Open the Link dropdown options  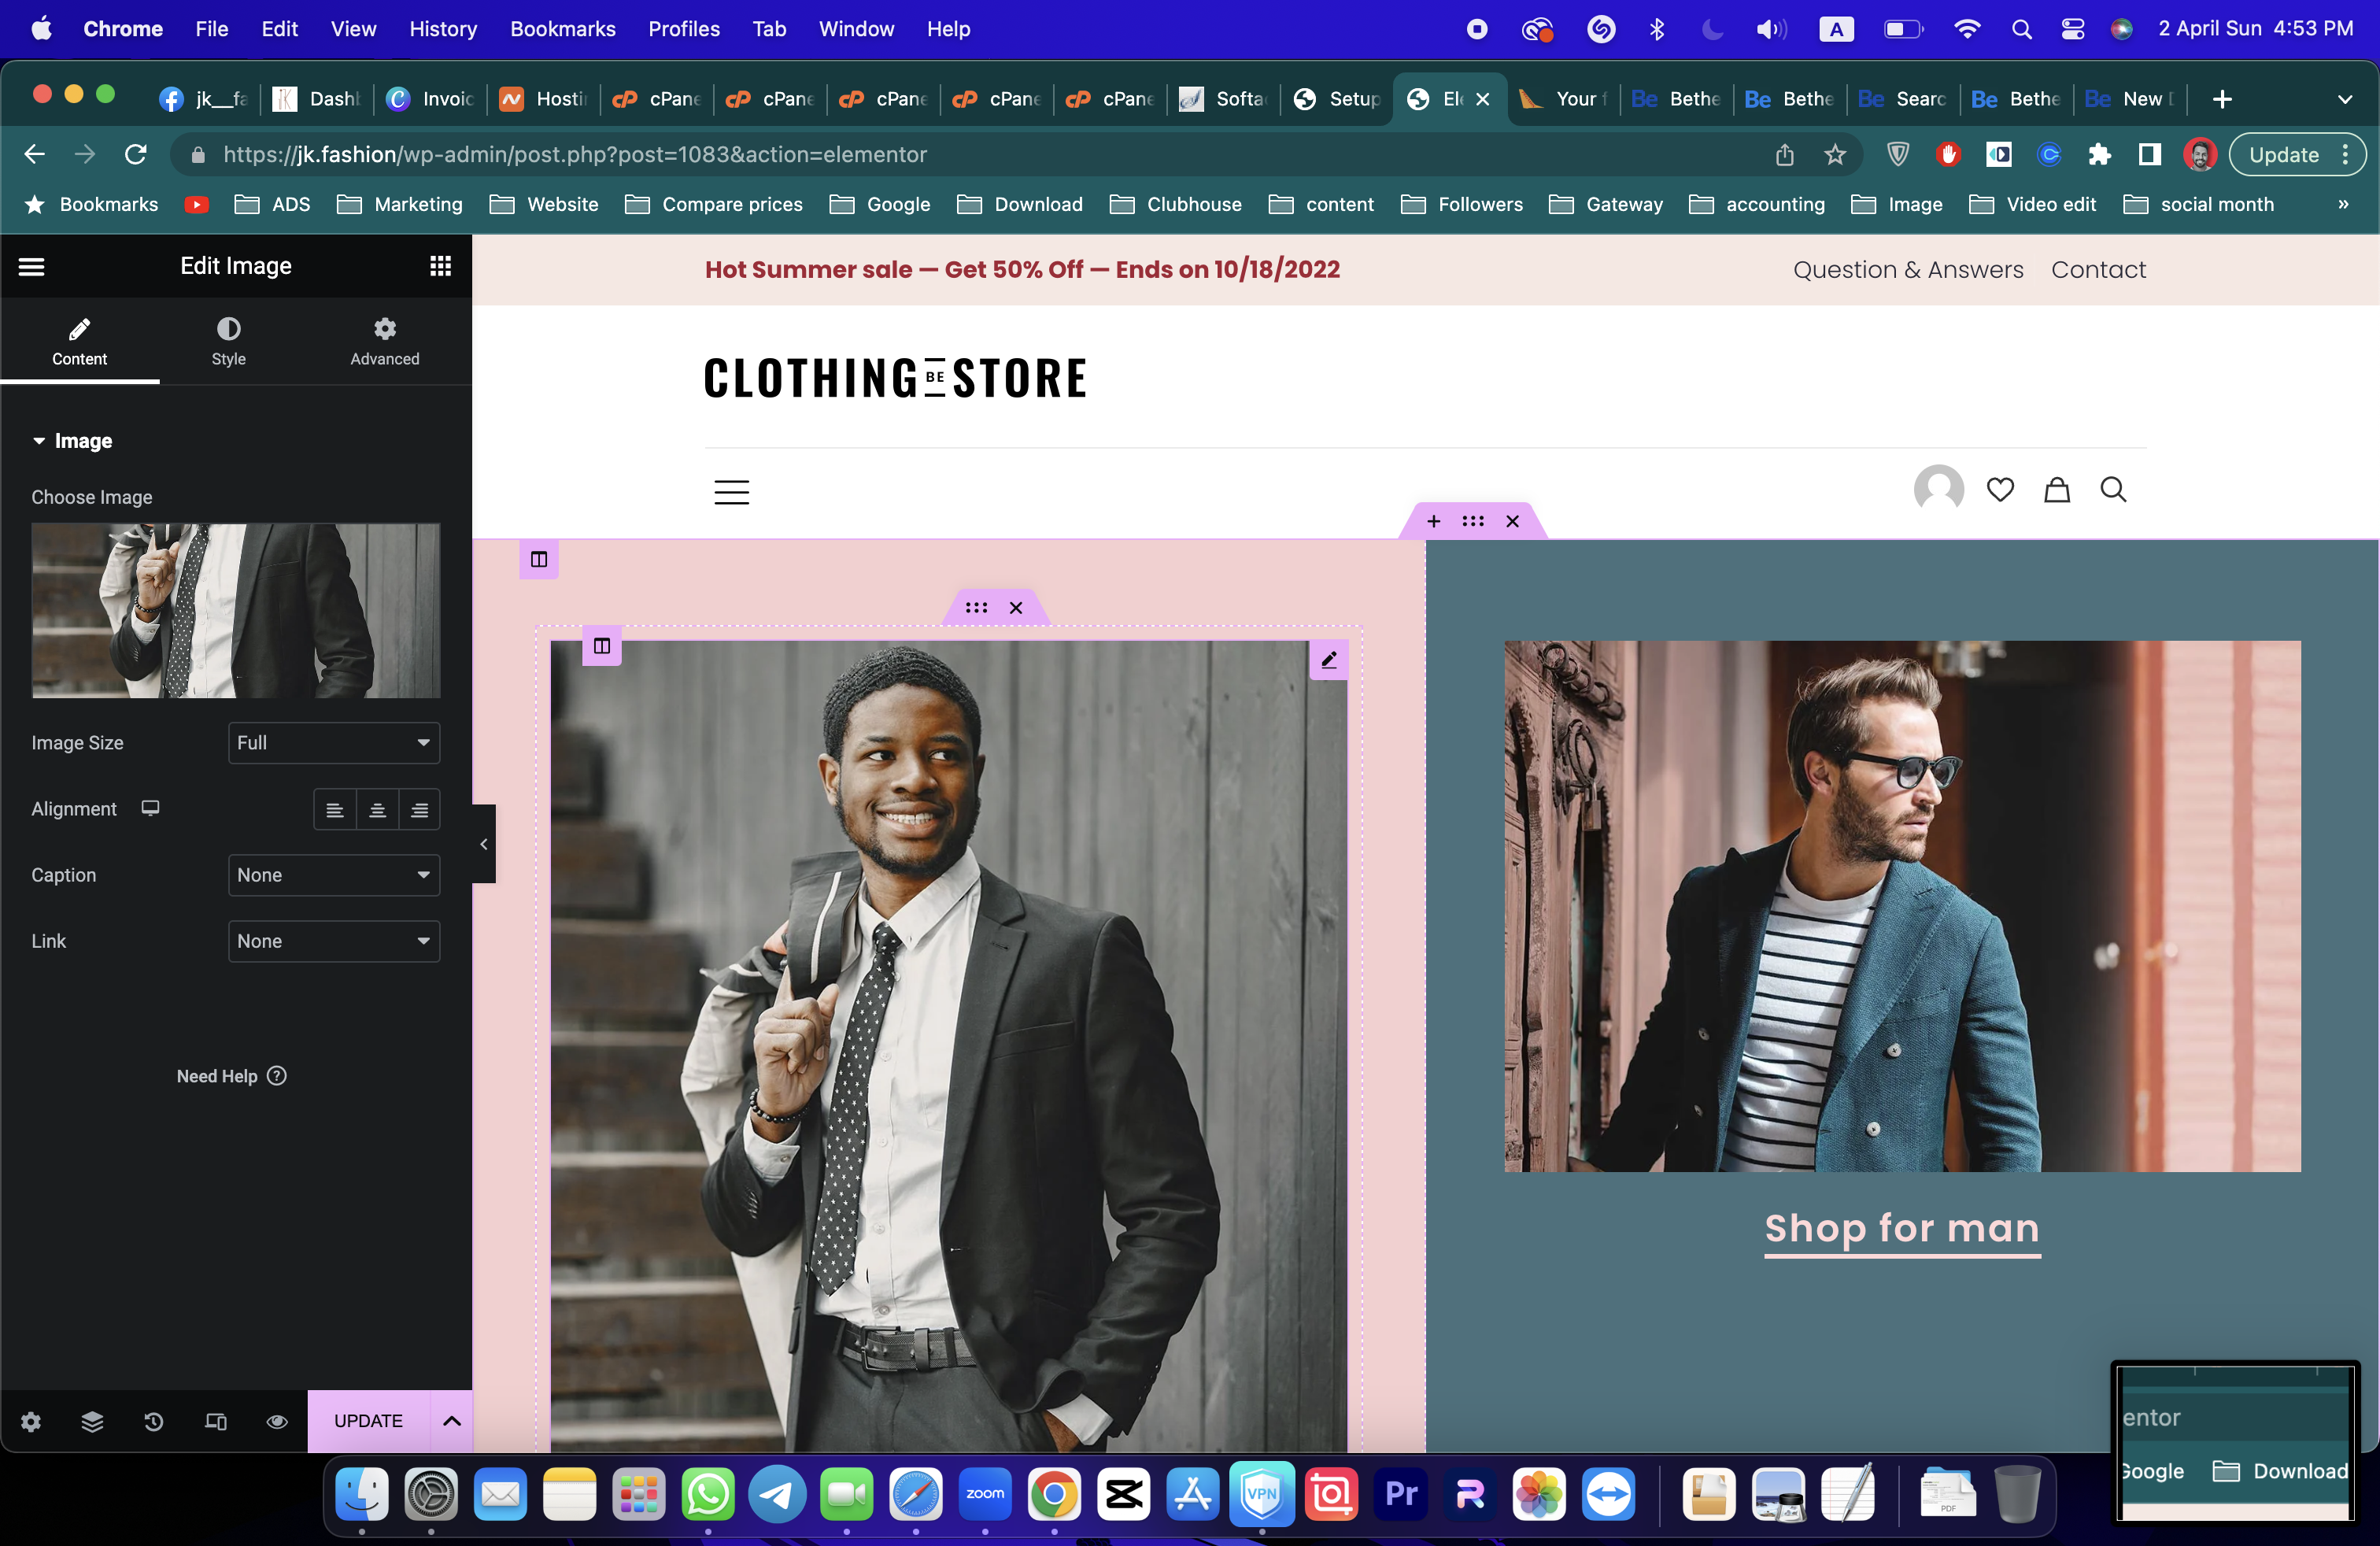coord(334,941)
